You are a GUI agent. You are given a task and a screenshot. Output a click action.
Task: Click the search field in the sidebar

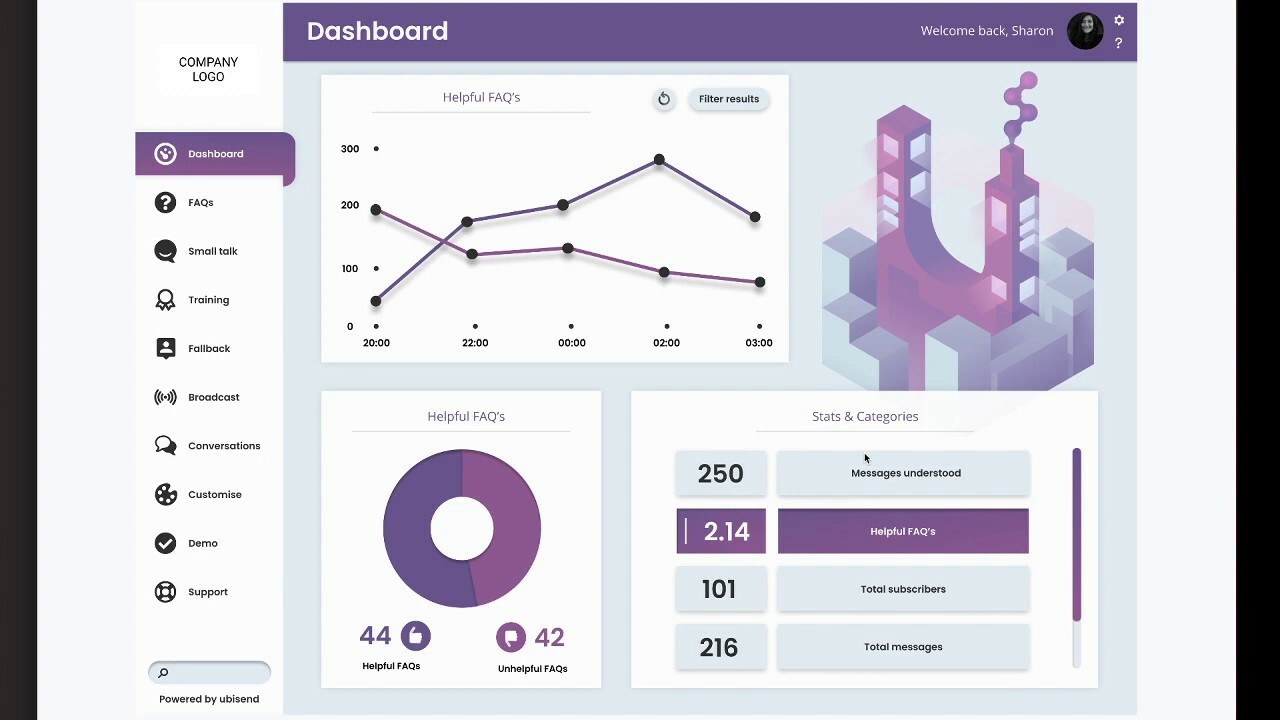pos(209,672)
